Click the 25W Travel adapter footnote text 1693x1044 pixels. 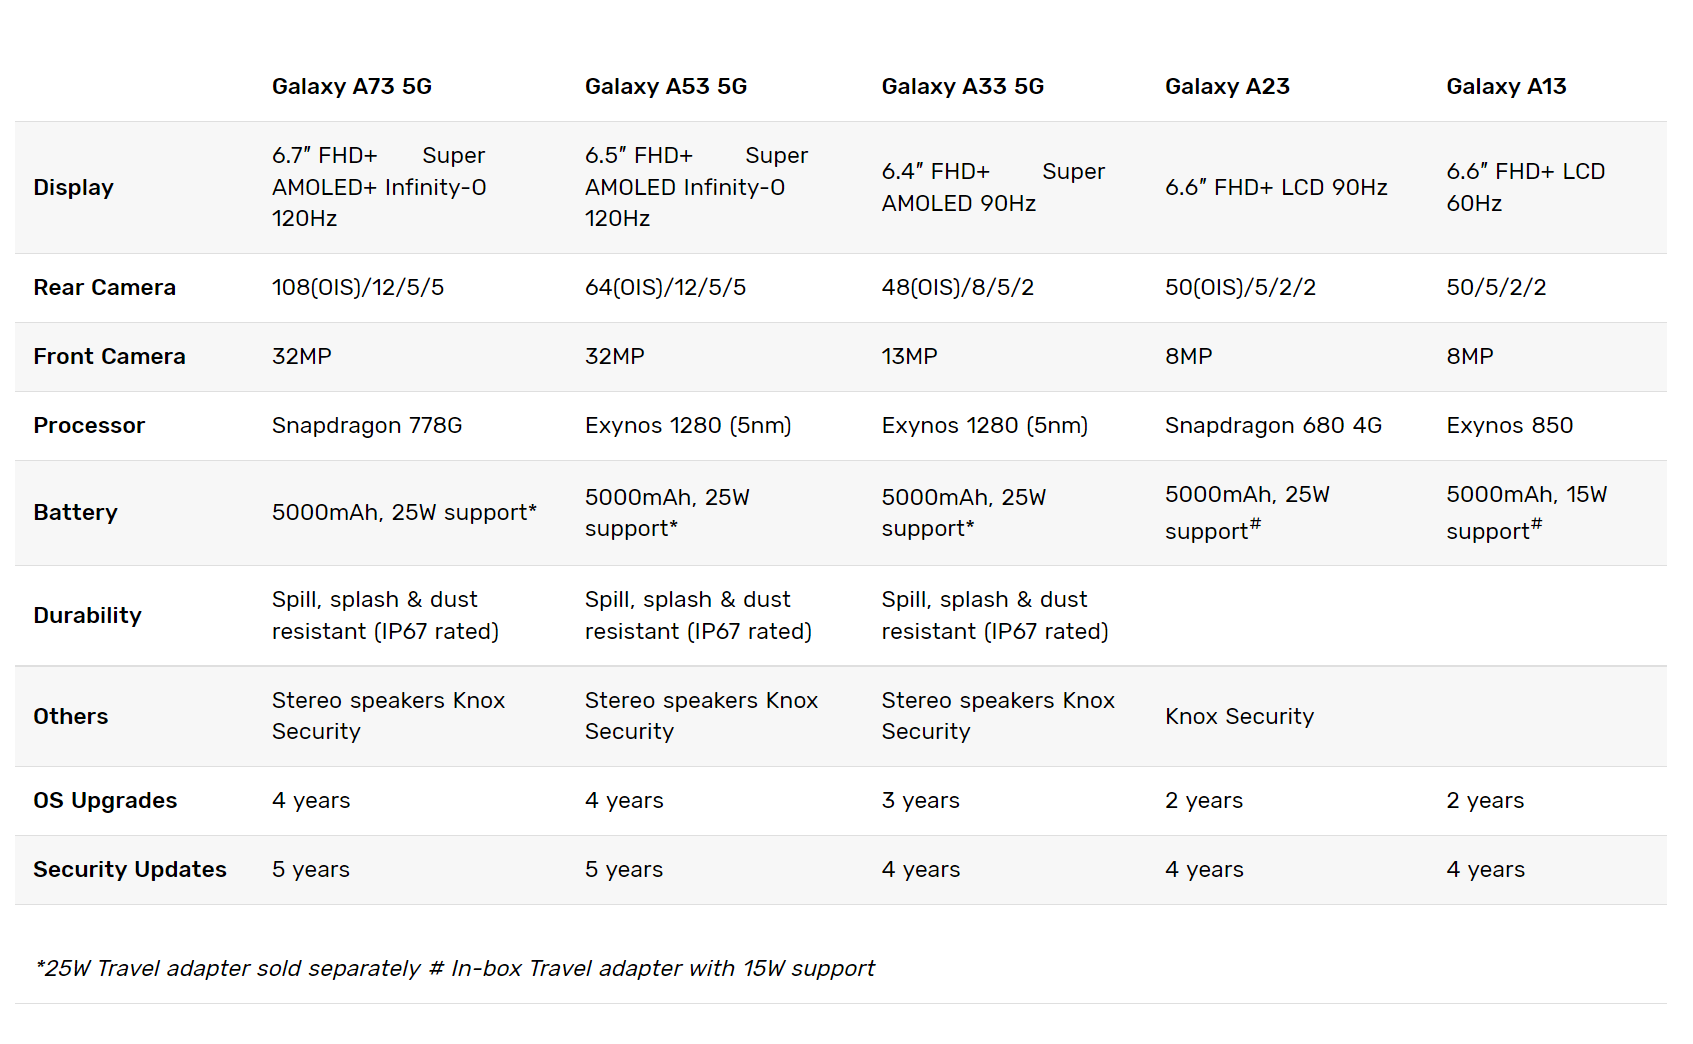click(x=455, y=969)
